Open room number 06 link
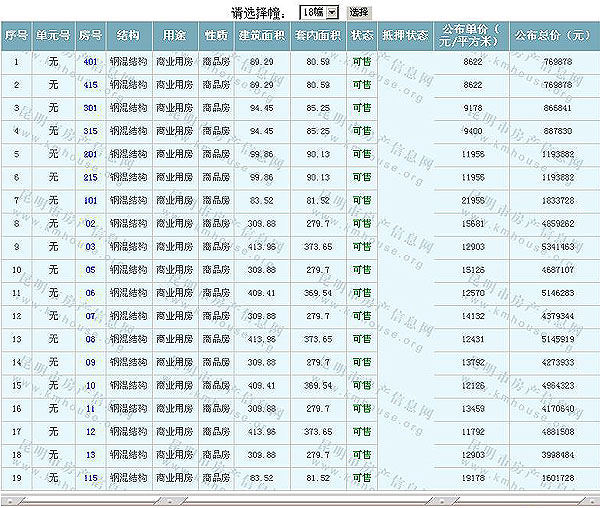This screenshot has height=508, width=600. (91, 292)
